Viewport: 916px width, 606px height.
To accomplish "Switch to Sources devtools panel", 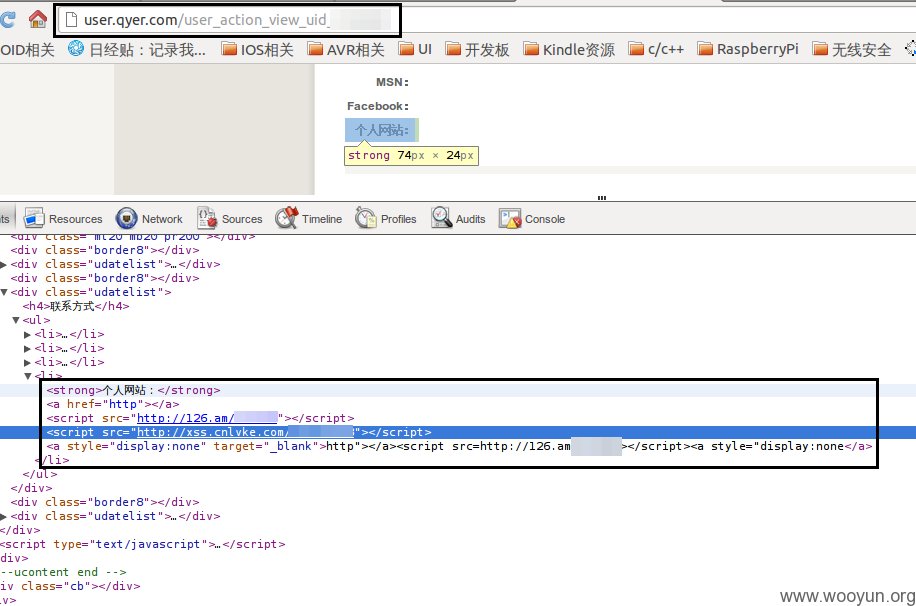I will [230, 219].
